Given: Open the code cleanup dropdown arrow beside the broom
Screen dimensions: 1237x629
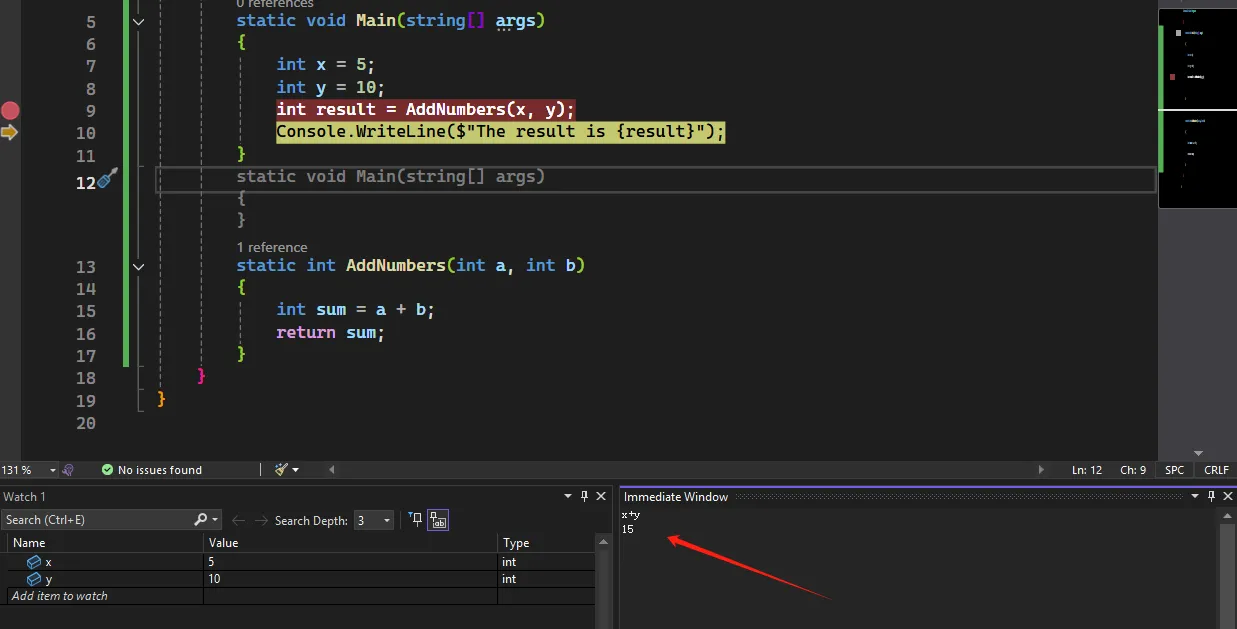Looking at the screenshot, I should pos(295,470).
